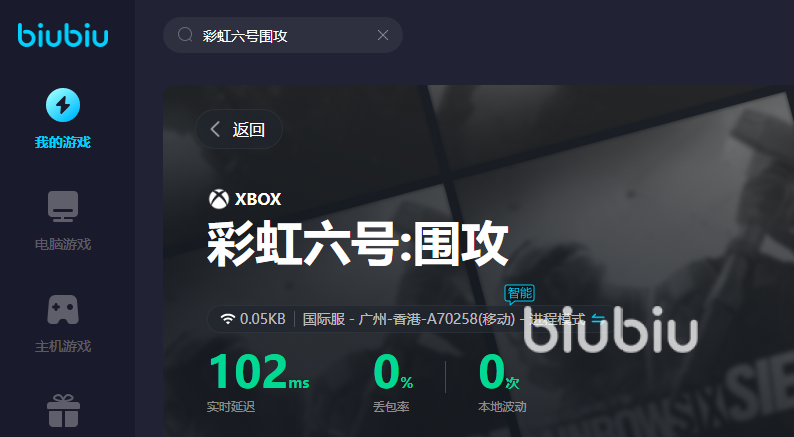Open the 主机游戏 gamepad icon

point(63,309)
